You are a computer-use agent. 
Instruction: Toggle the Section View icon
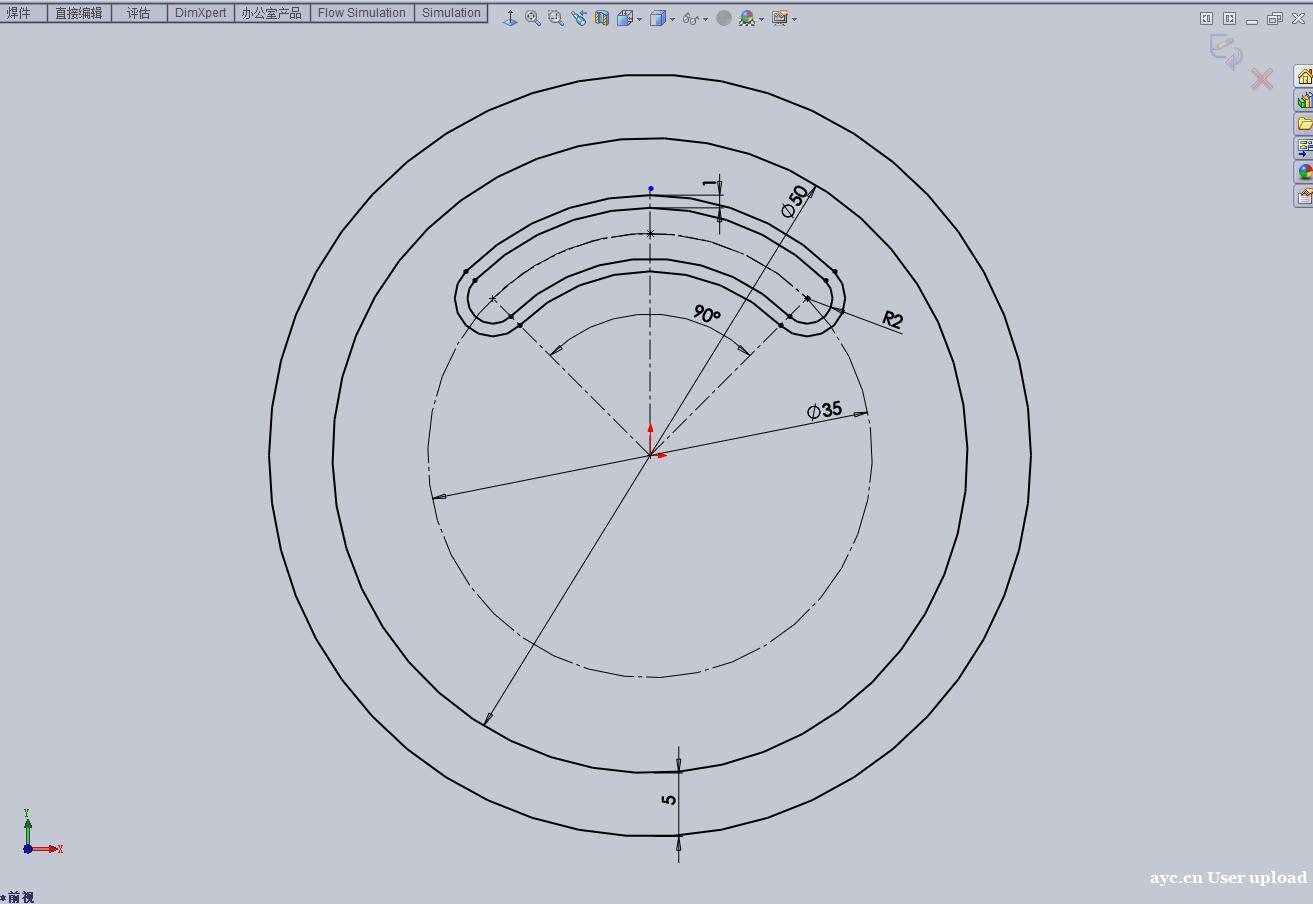click(602, 18)
